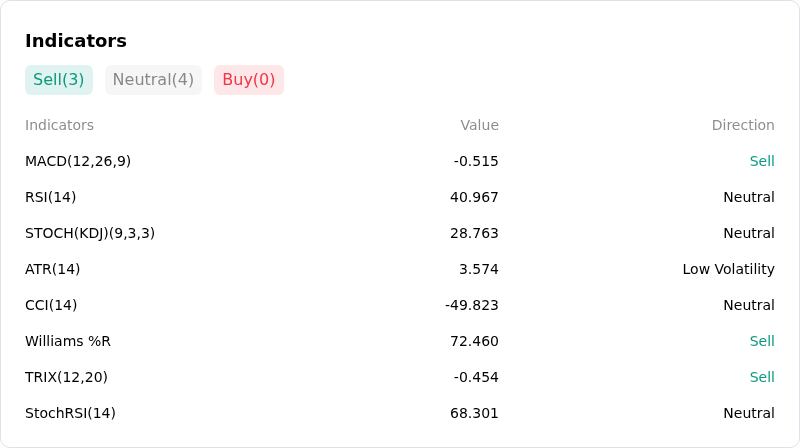
Task: Open the STOCH(KDJ)(9,3,3) indicator
Action: (x=90, y=233)
